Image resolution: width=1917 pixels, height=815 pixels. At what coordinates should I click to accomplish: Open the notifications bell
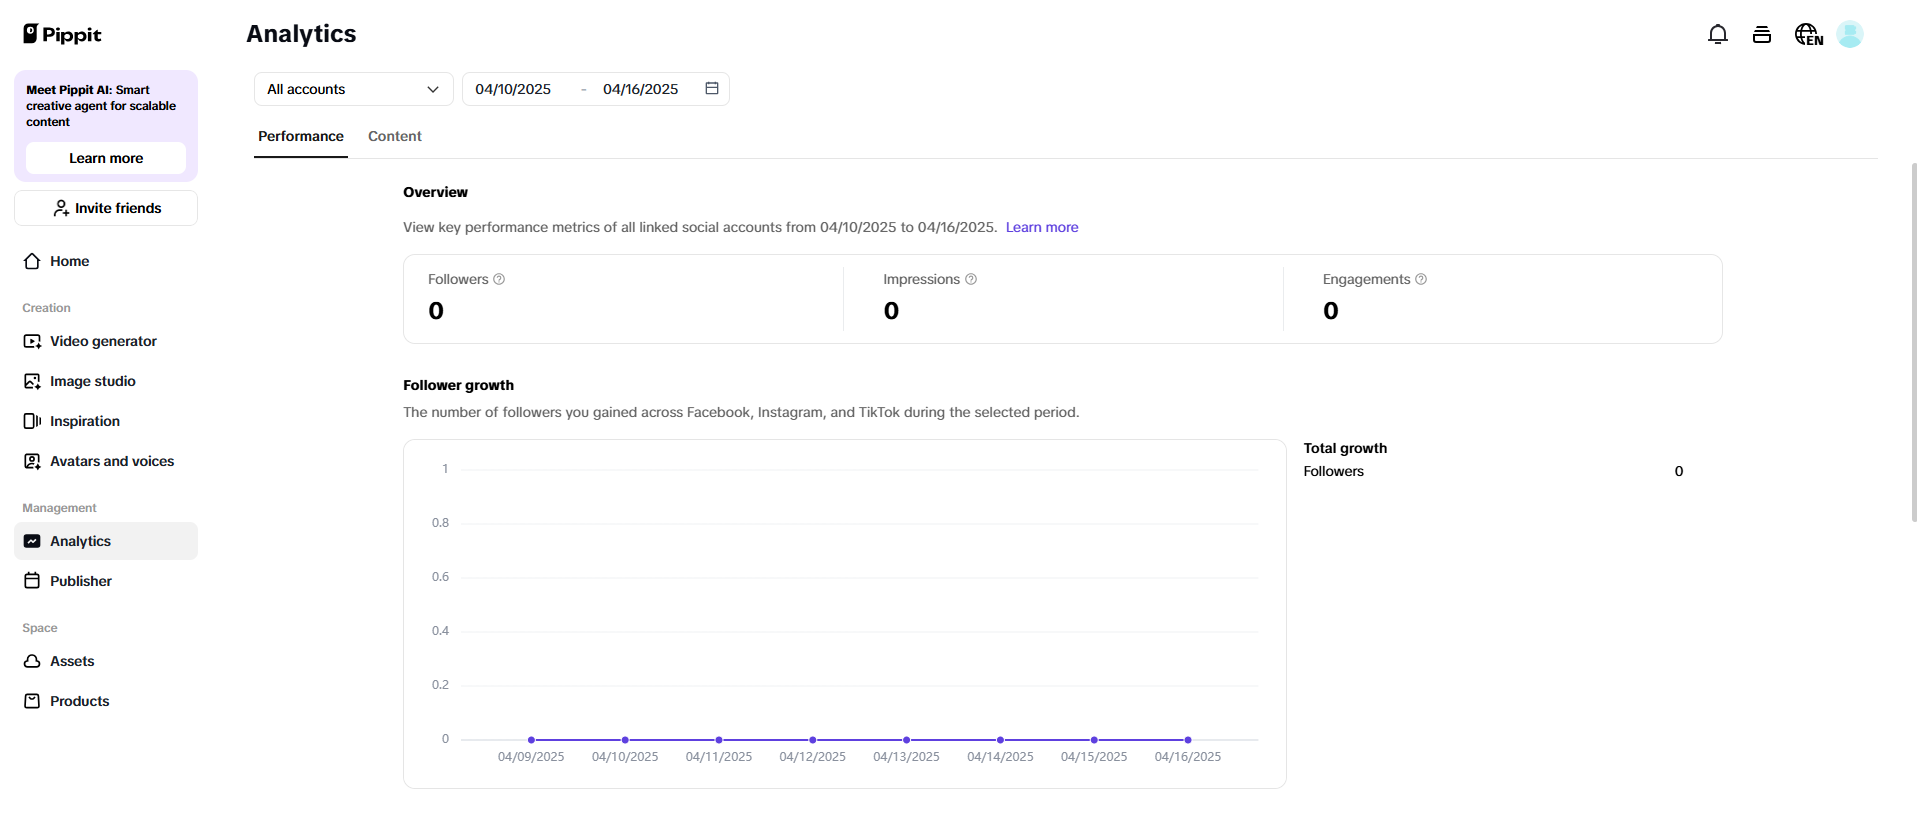pyautogui.click(x=1717, y=35)
